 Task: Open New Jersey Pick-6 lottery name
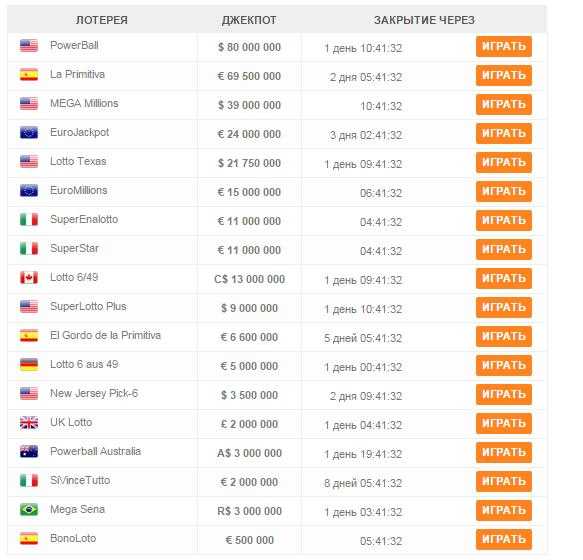94,393
